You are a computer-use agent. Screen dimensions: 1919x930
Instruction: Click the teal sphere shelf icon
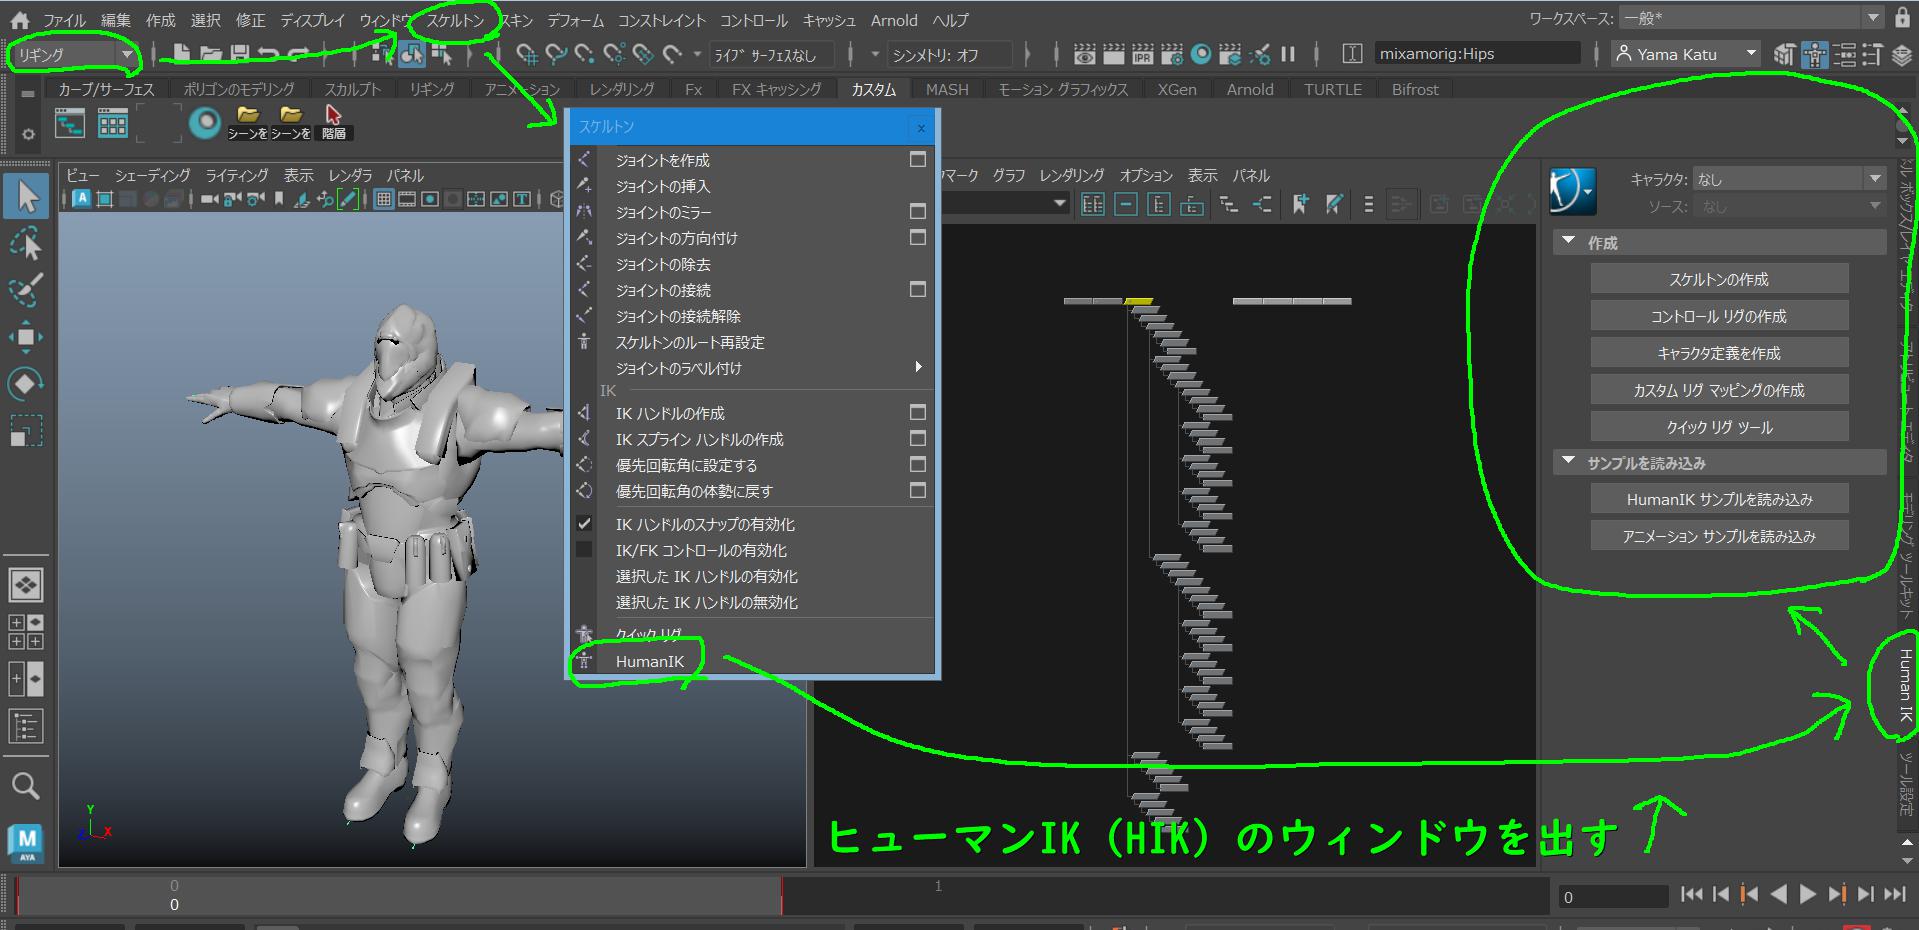pos(205,122)
